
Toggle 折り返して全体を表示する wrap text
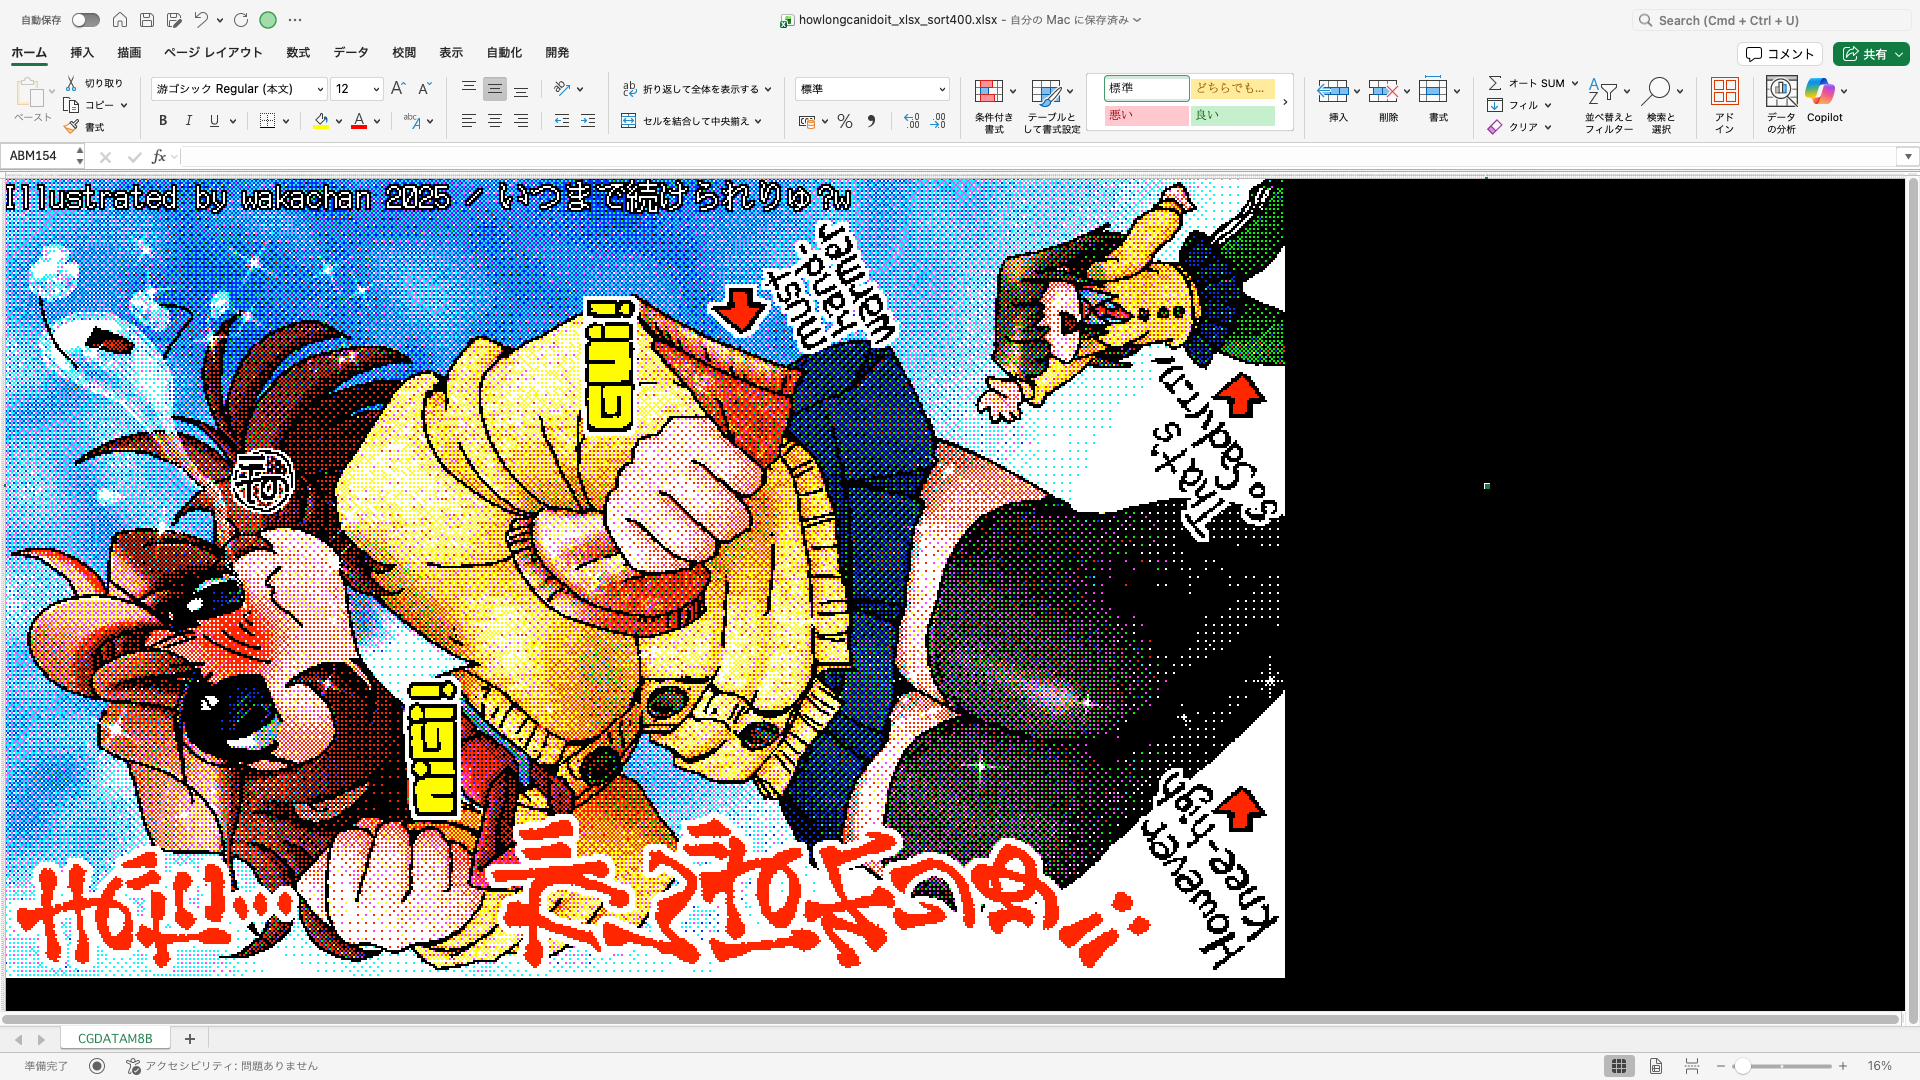(695, 88)
